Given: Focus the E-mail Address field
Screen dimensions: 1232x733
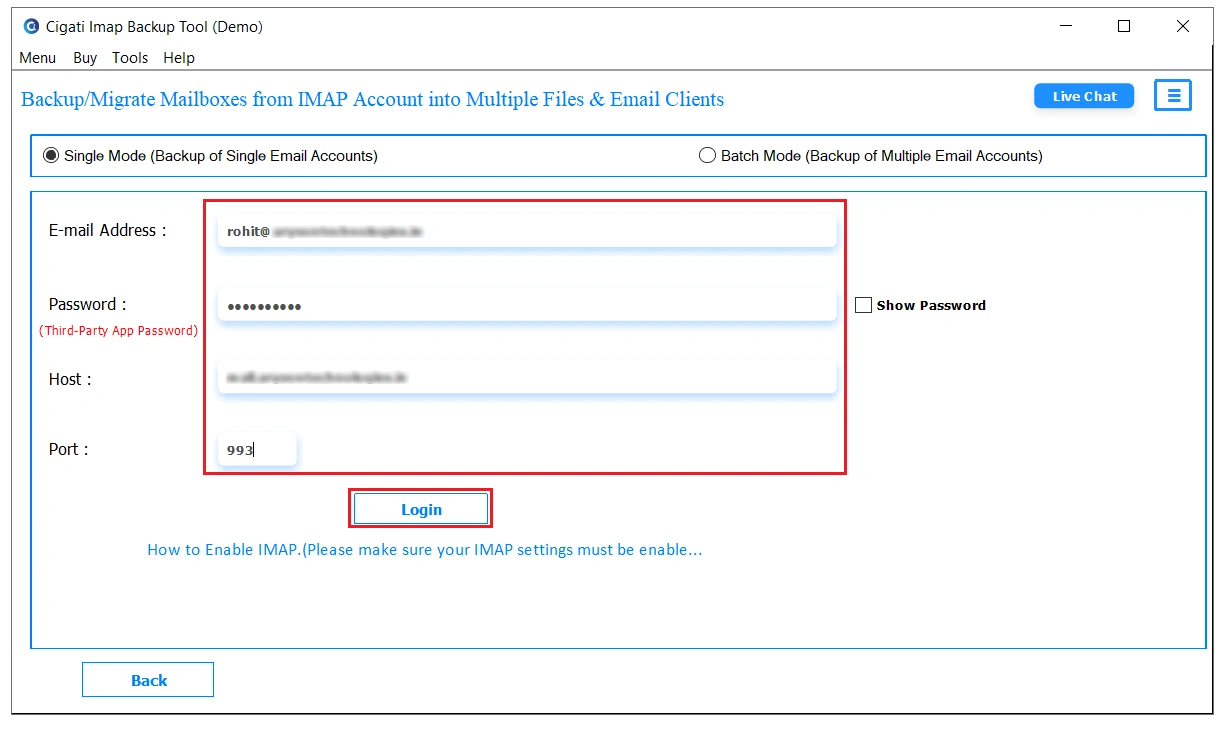Looking at the screenshot, I should pos(527,231).
